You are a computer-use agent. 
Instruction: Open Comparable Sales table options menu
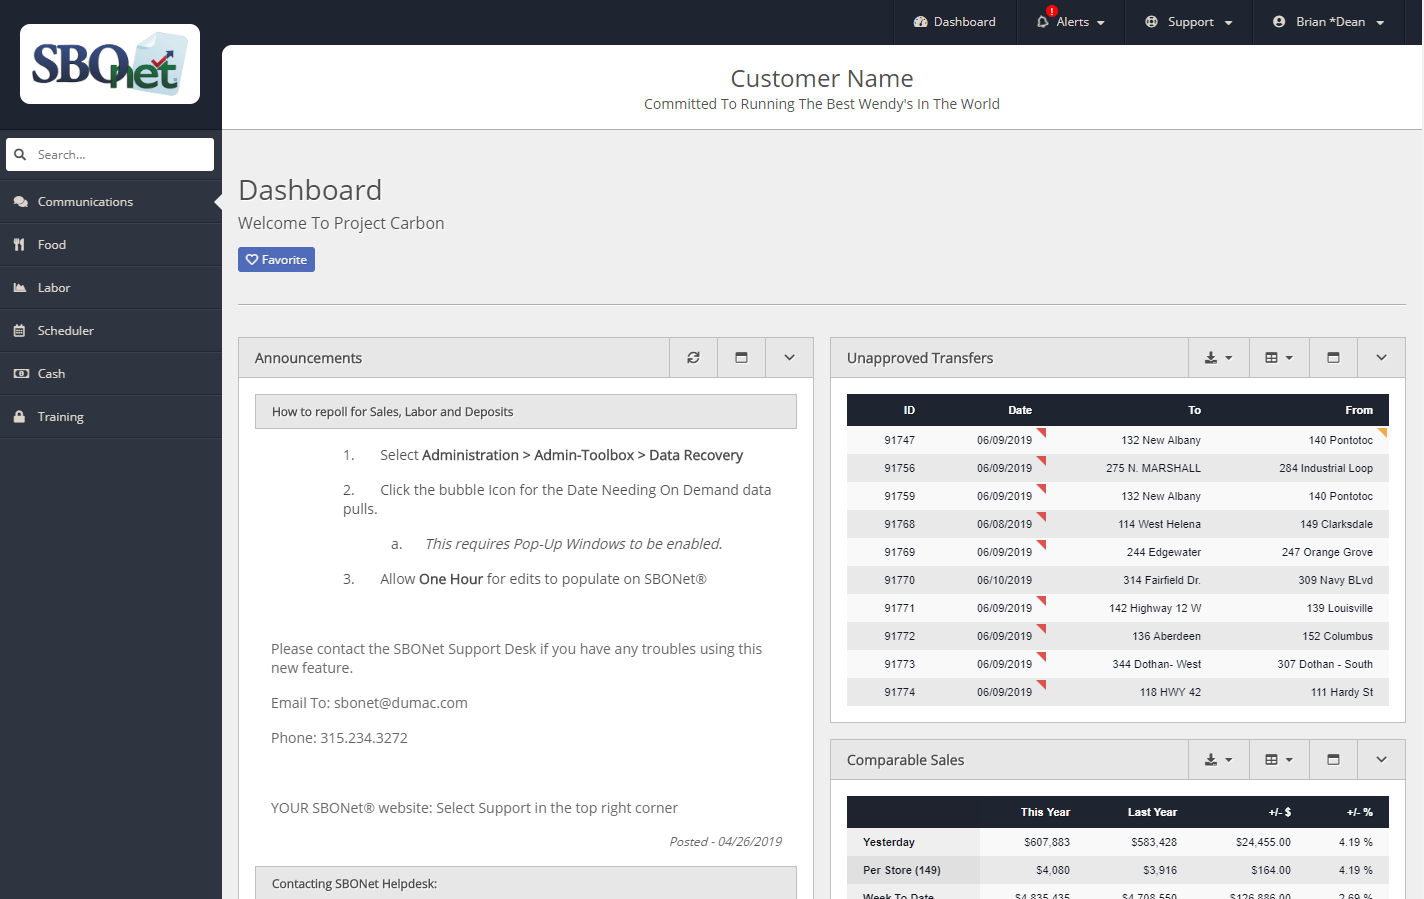tap(1279, 760)
